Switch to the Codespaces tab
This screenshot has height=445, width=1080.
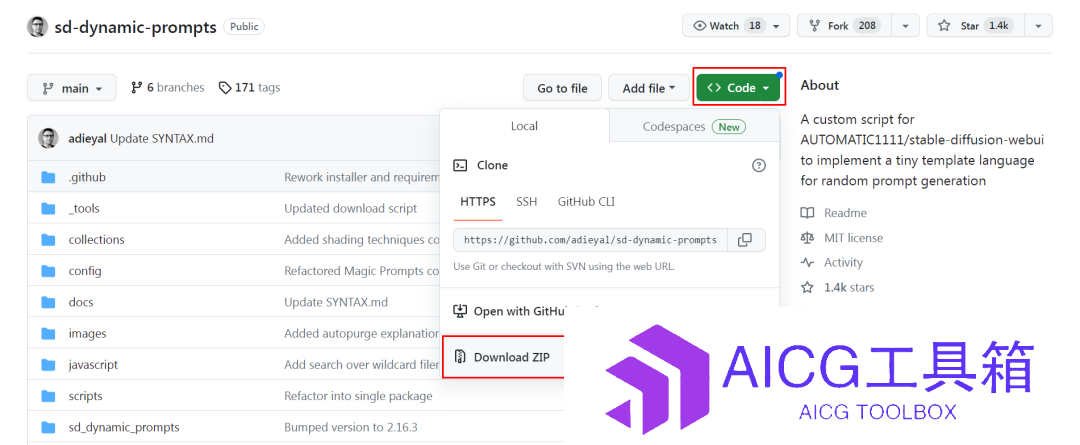click(694, 127)
